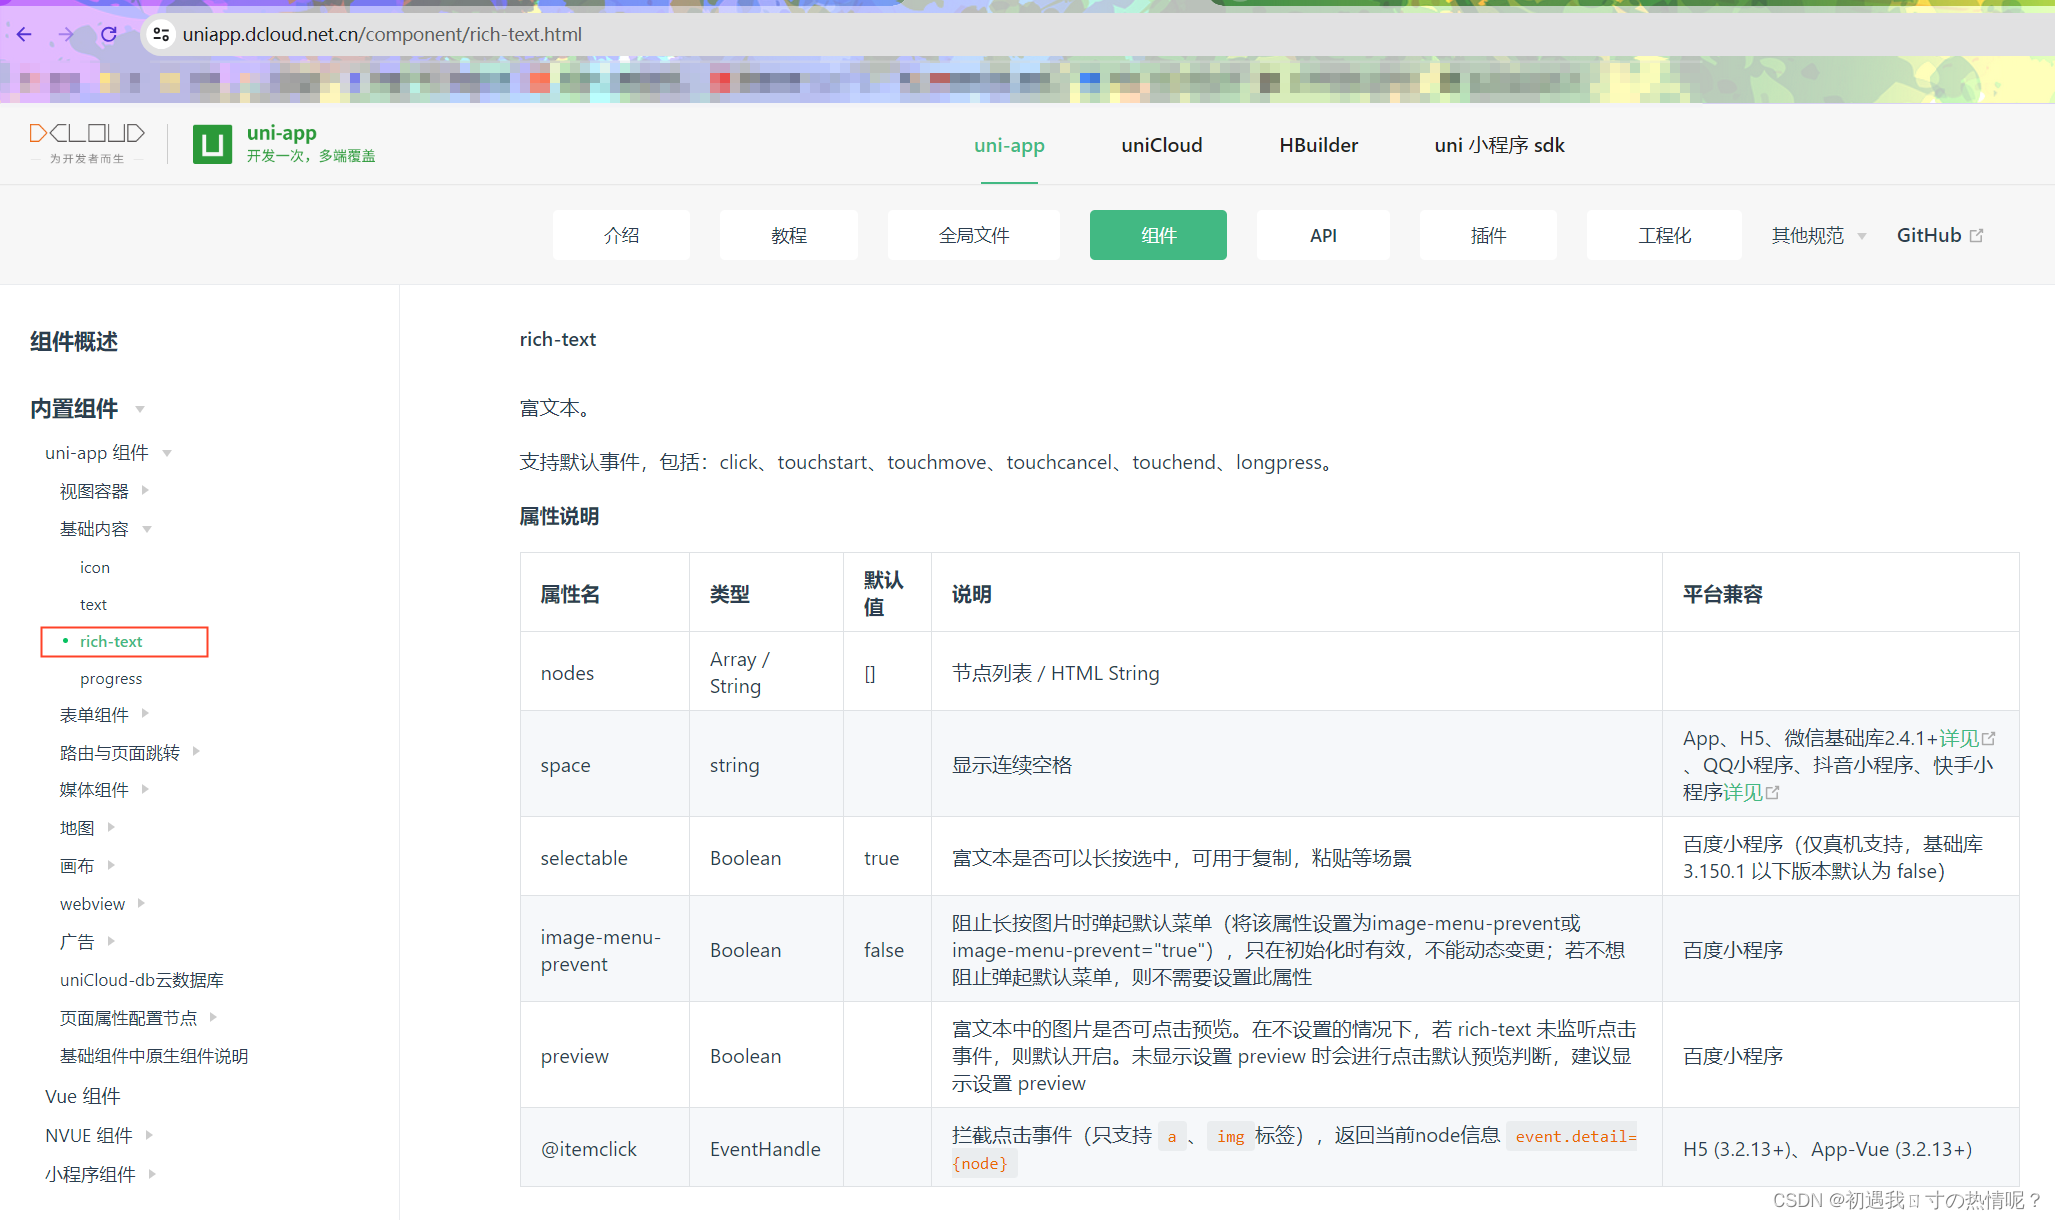
Task: Click the GitHub external link icon
Action: 1976,236
